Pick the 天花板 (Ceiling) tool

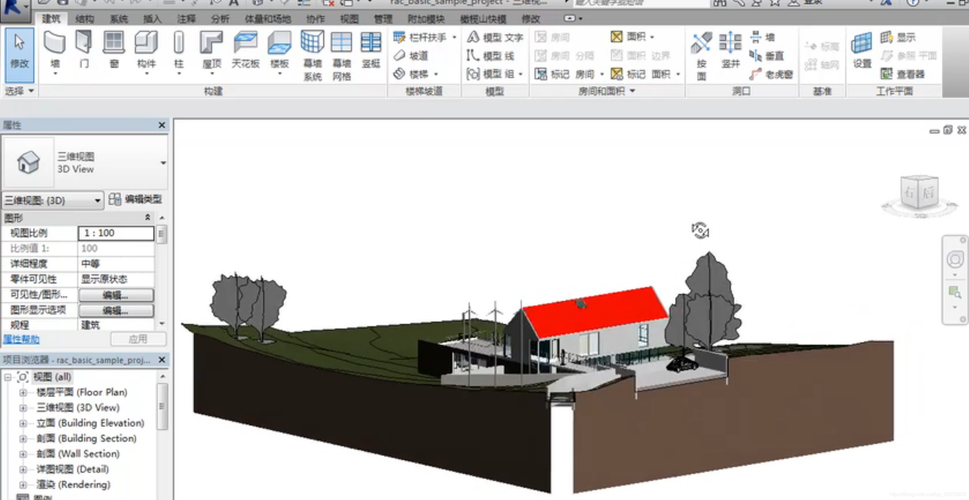(x=245, y=48)
